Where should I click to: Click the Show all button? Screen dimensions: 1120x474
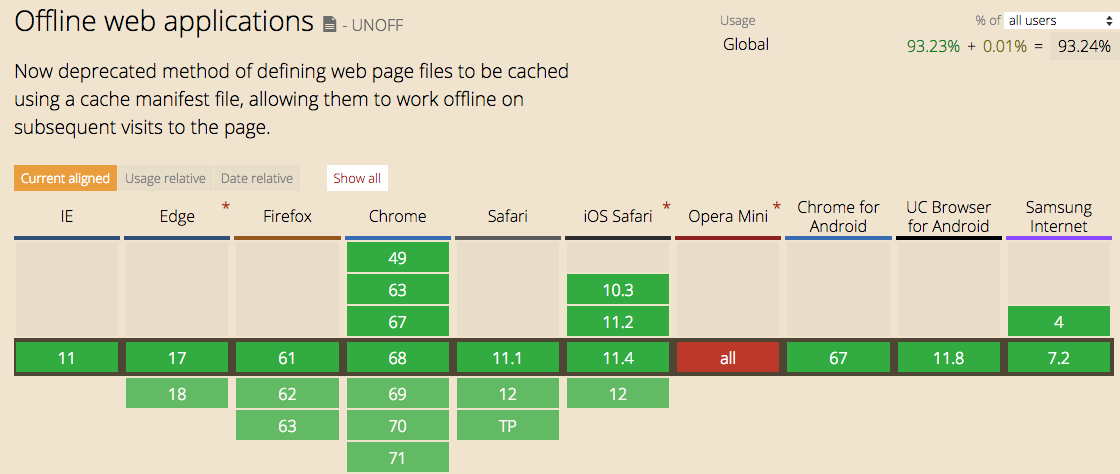click(357, 178)
